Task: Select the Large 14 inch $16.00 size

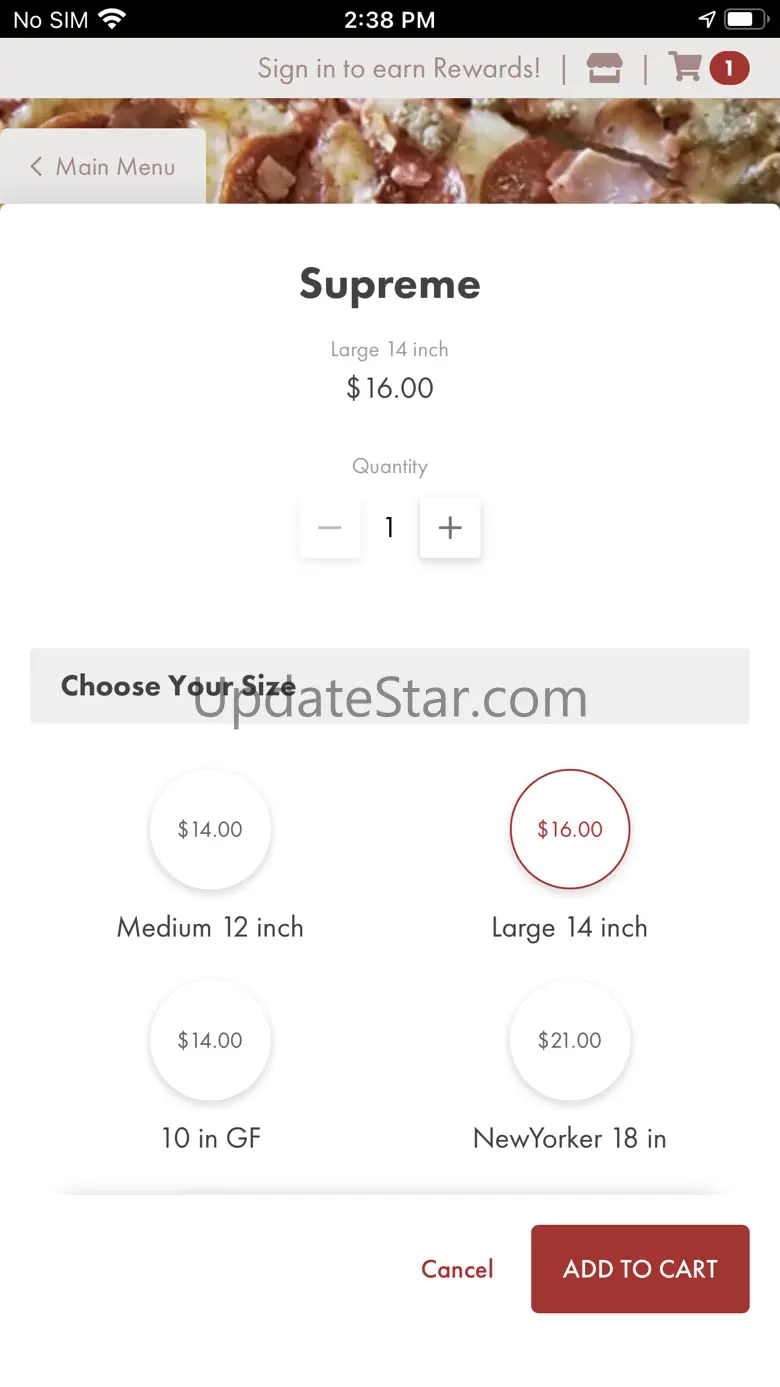Action: (570, 829)
